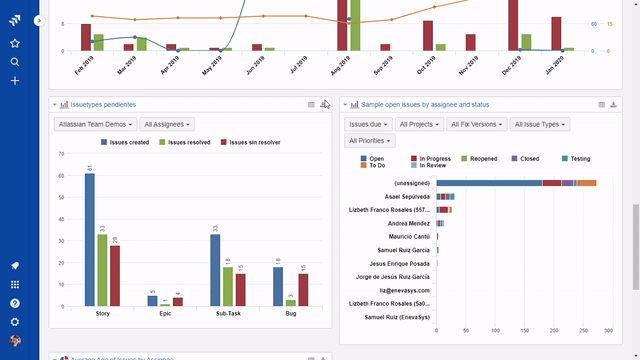640x360 pixels.
Task: Click the Aug 2019 axis label
Action: (340, 66)
